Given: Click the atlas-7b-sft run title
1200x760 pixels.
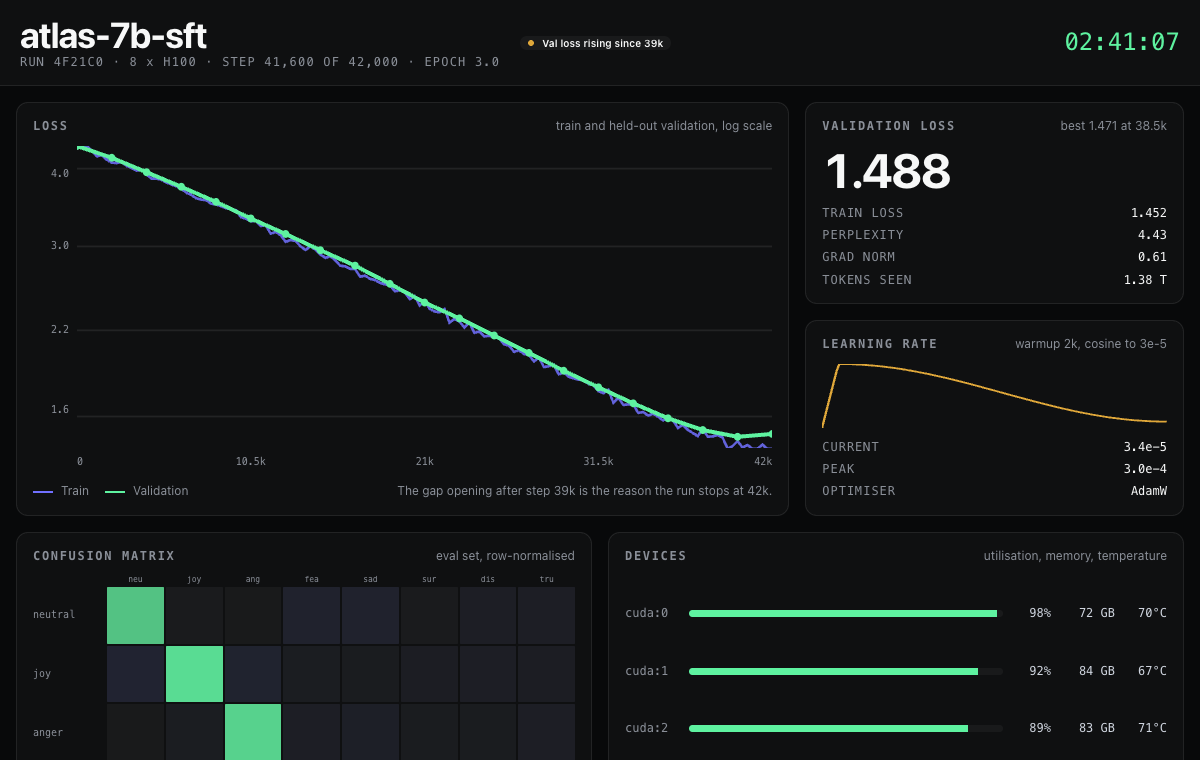Looking at the screenshot, I should coord(113,36).
